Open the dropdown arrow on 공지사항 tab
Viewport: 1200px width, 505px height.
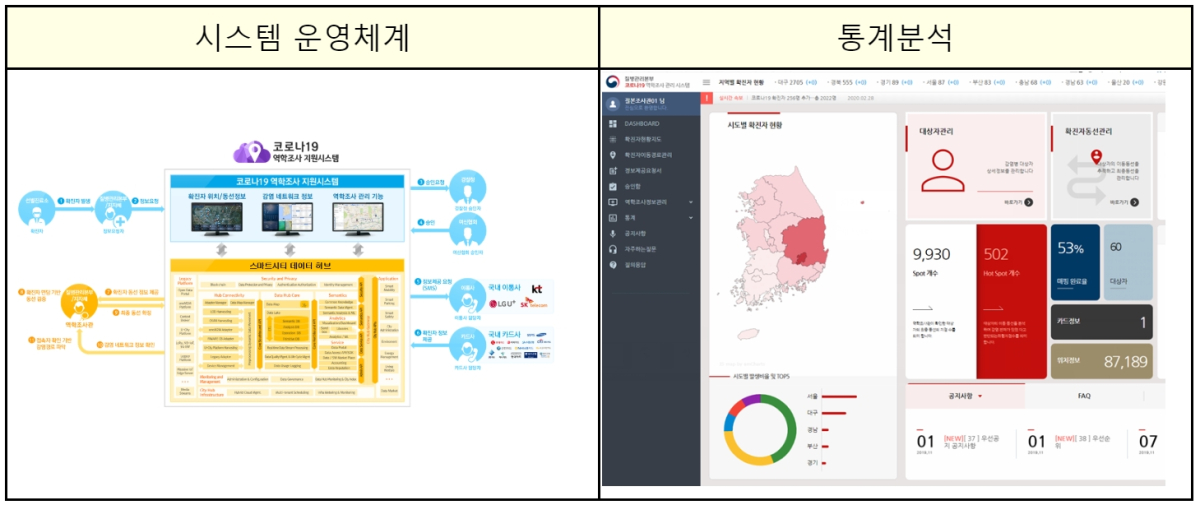tap(980, 395)
